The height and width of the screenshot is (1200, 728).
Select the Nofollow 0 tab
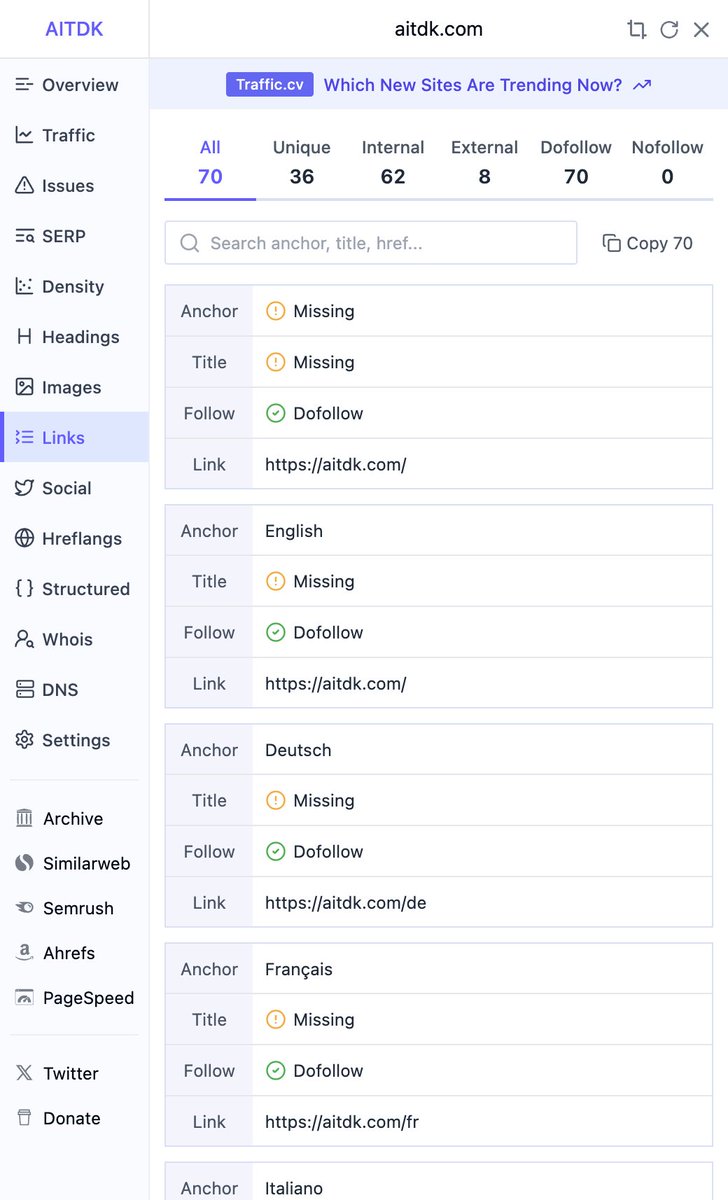(x=667, y=162)
